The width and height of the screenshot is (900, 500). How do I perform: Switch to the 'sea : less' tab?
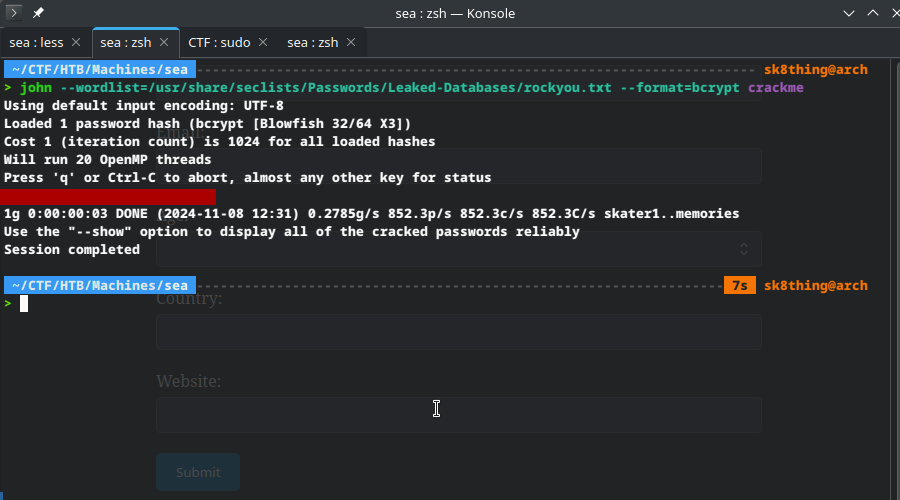point(36,42)
